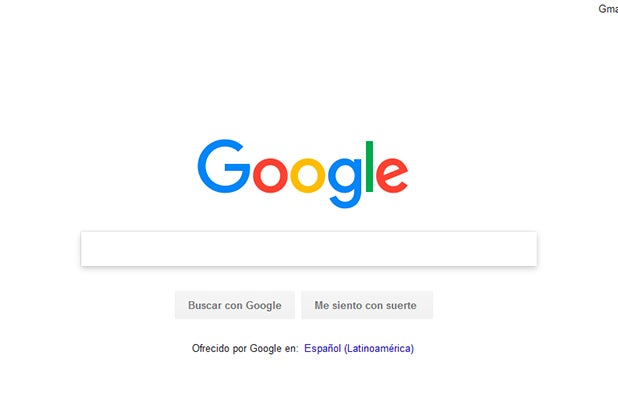Click Buscar con Google button
The image size is (618, 412).
click(x=235, y=305)
